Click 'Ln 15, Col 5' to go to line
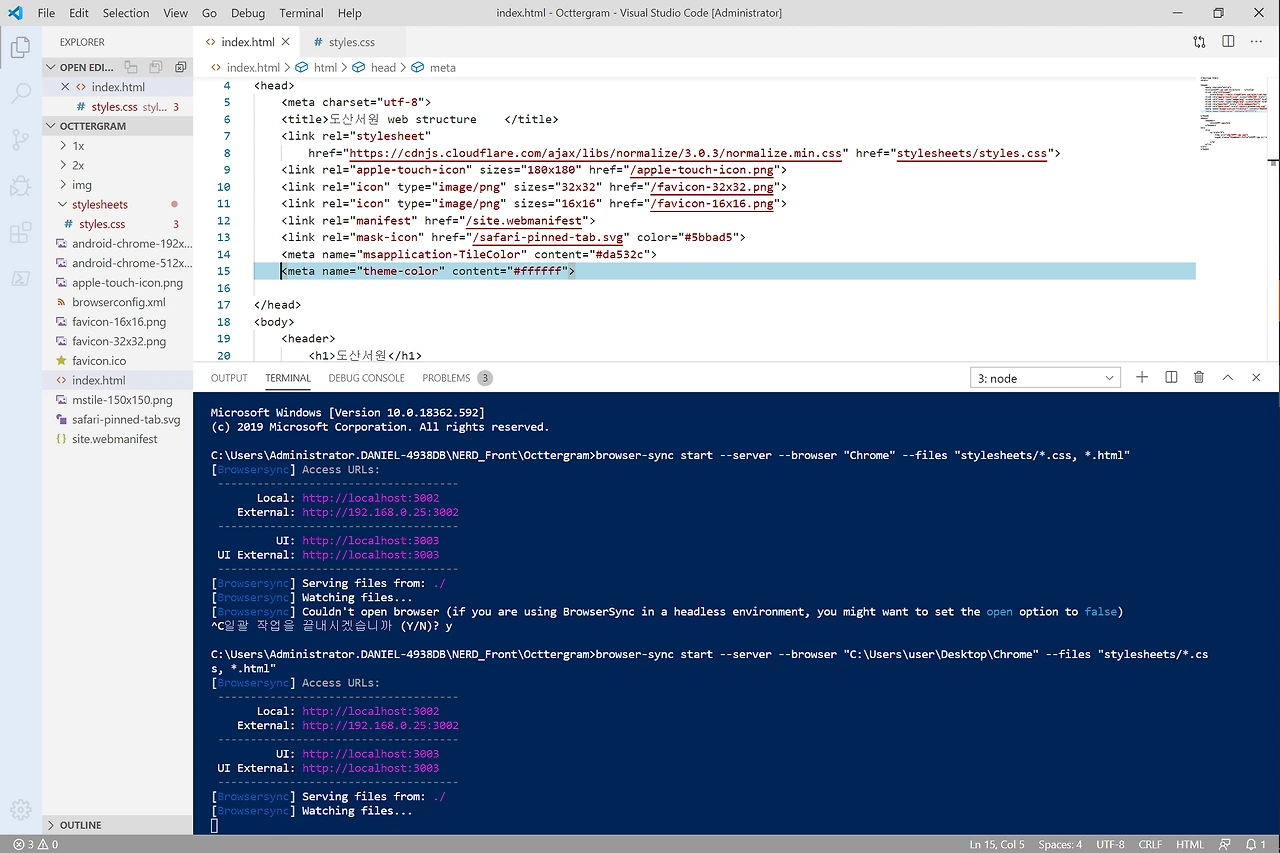This screenshot has height=853, width=1280. coord(997,844)
